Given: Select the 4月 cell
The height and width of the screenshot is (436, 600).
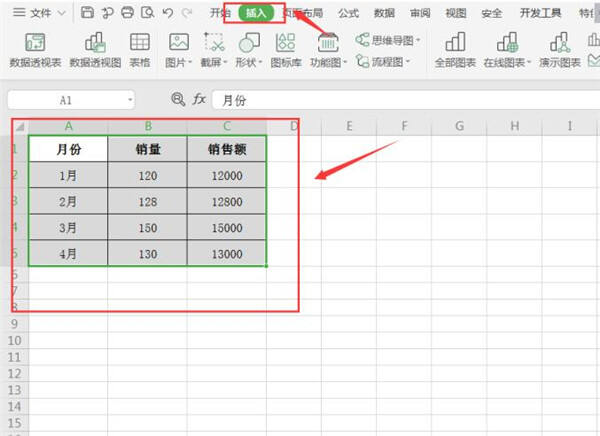Looking at the screenshot, I should point(68,253).
